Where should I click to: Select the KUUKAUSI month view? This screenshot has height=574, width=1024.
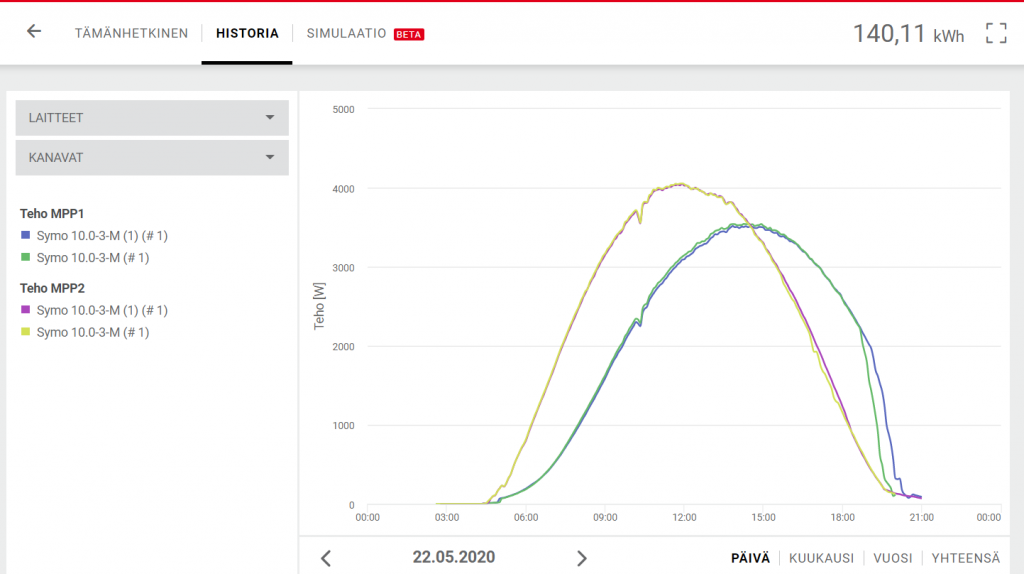pos(821,558)
